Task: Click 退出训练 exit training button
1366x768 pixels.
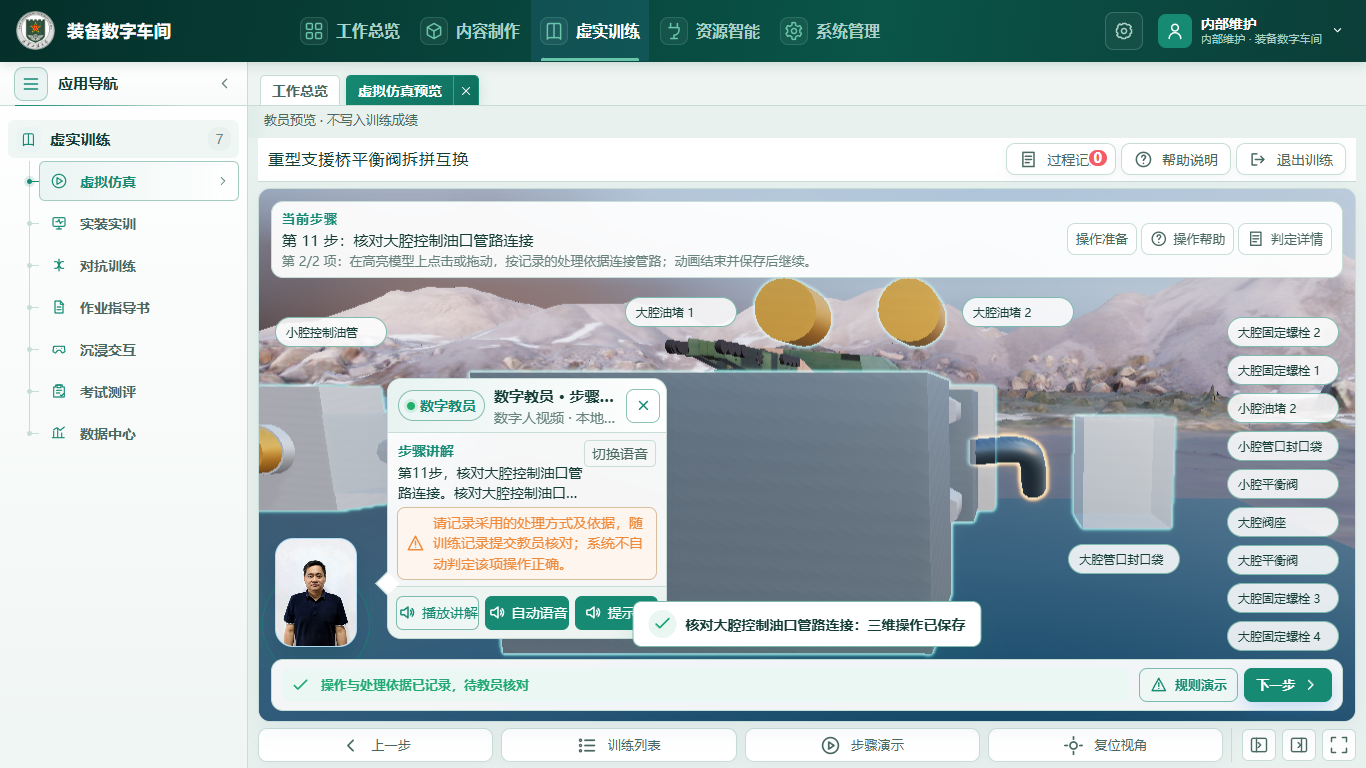Action: click(x=1291, y=160)
